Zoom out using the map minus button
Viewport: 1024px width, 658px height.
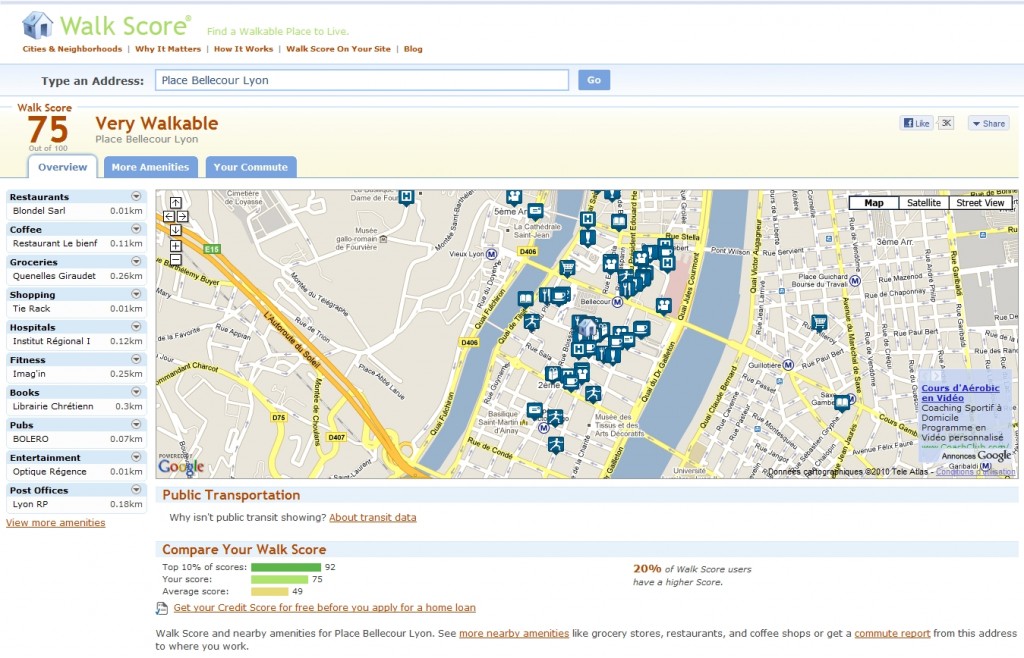pyautogui.click(x=175, y=259)
